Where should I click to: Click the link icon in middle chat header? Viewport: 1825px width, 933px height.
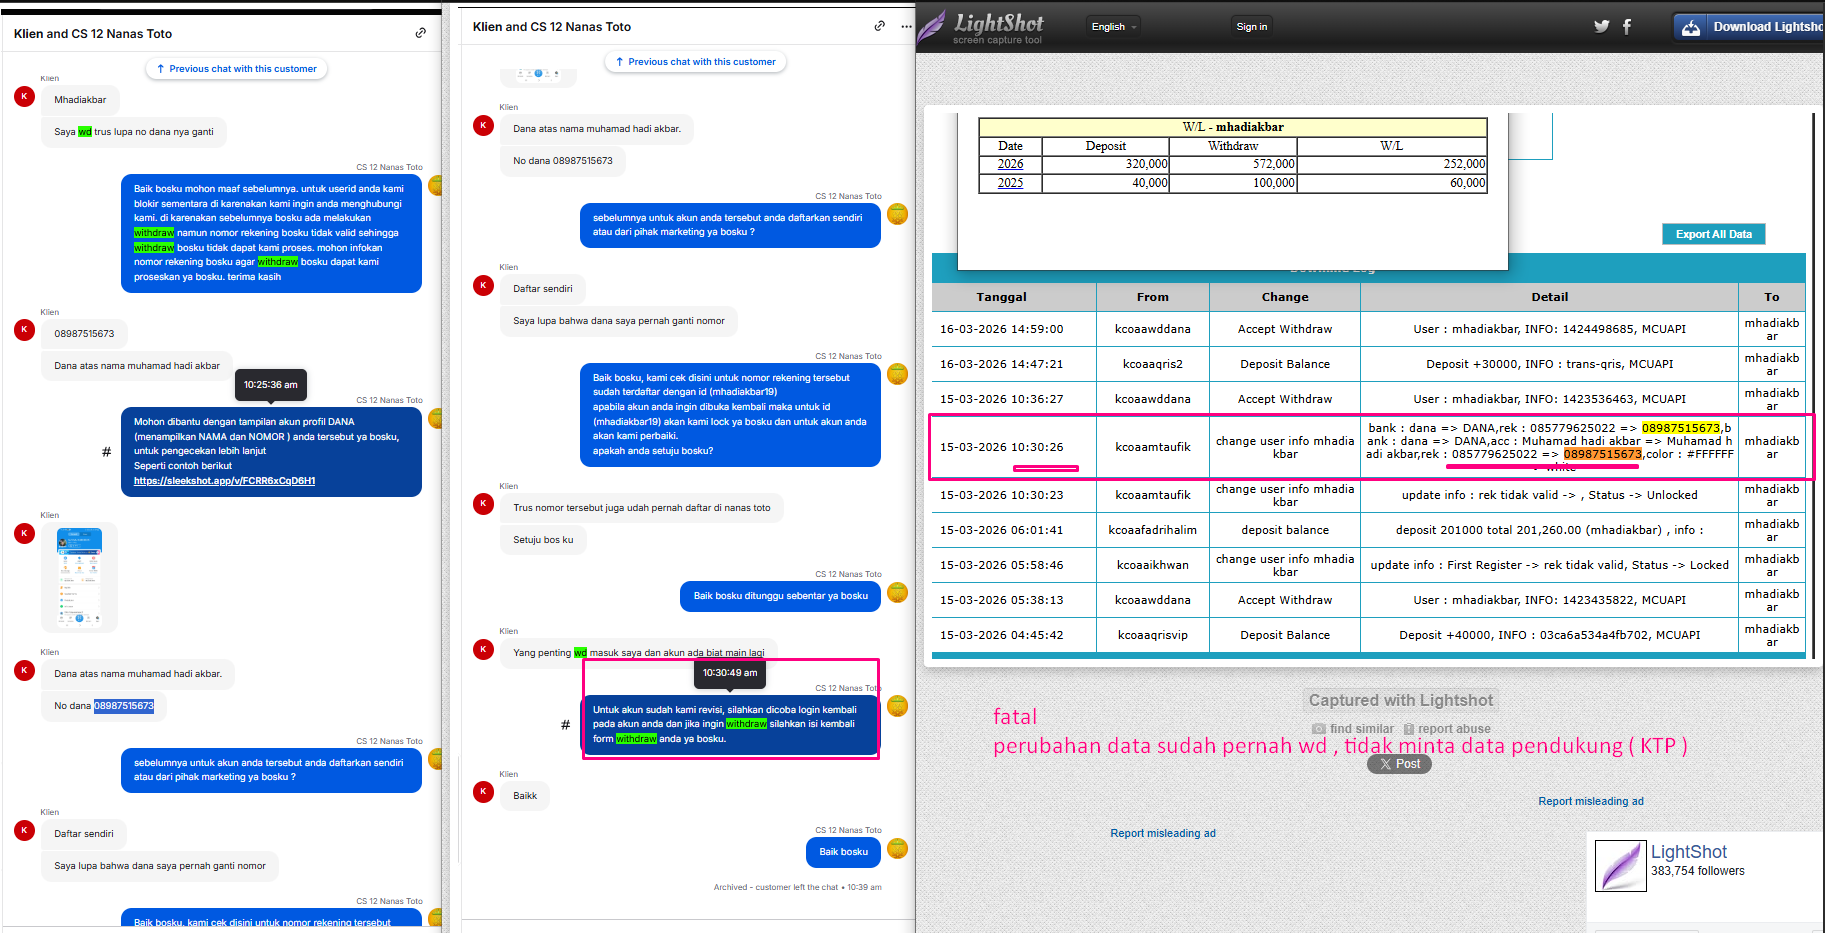click(x=879, y=26)
